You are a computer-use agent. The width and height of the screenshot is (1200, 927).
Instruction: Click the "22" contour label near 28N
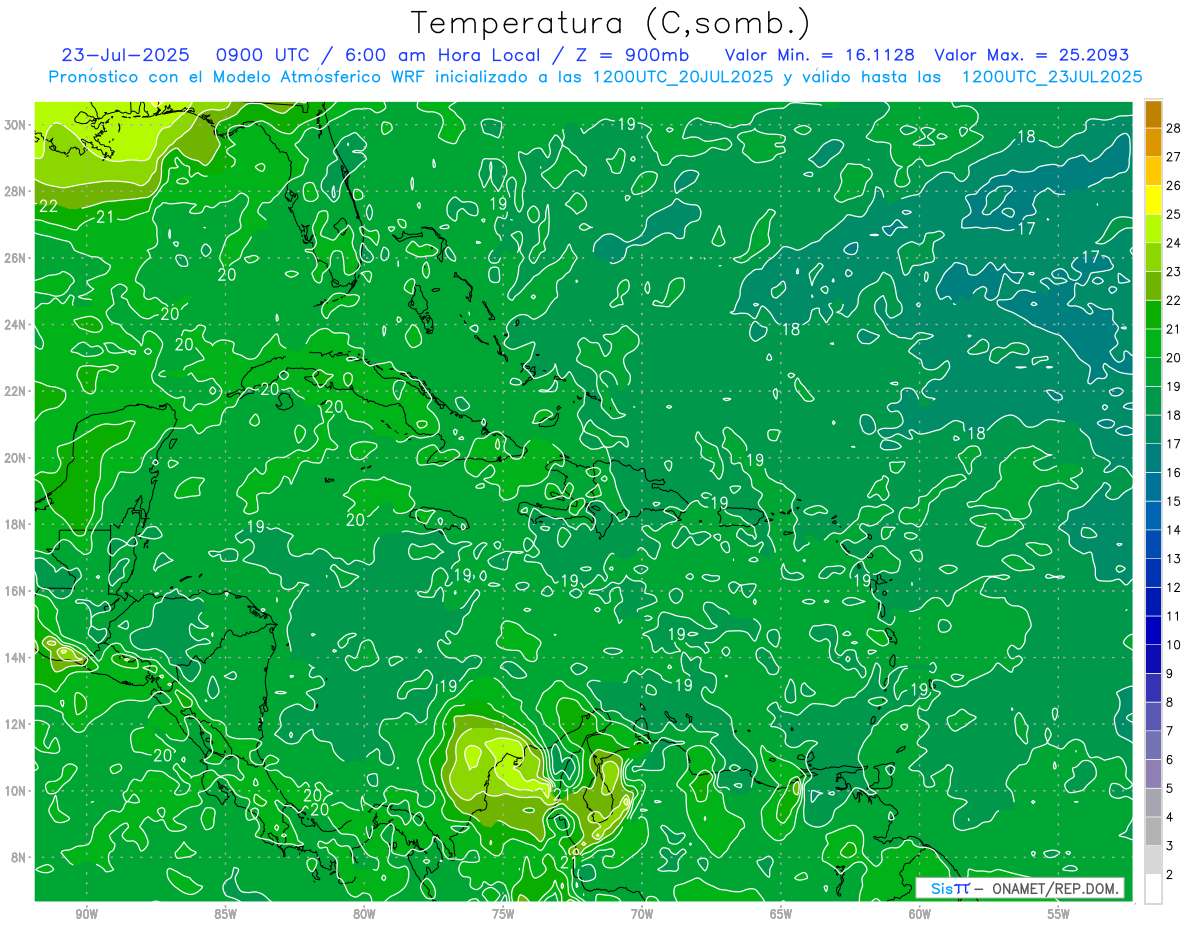(48, 206)
